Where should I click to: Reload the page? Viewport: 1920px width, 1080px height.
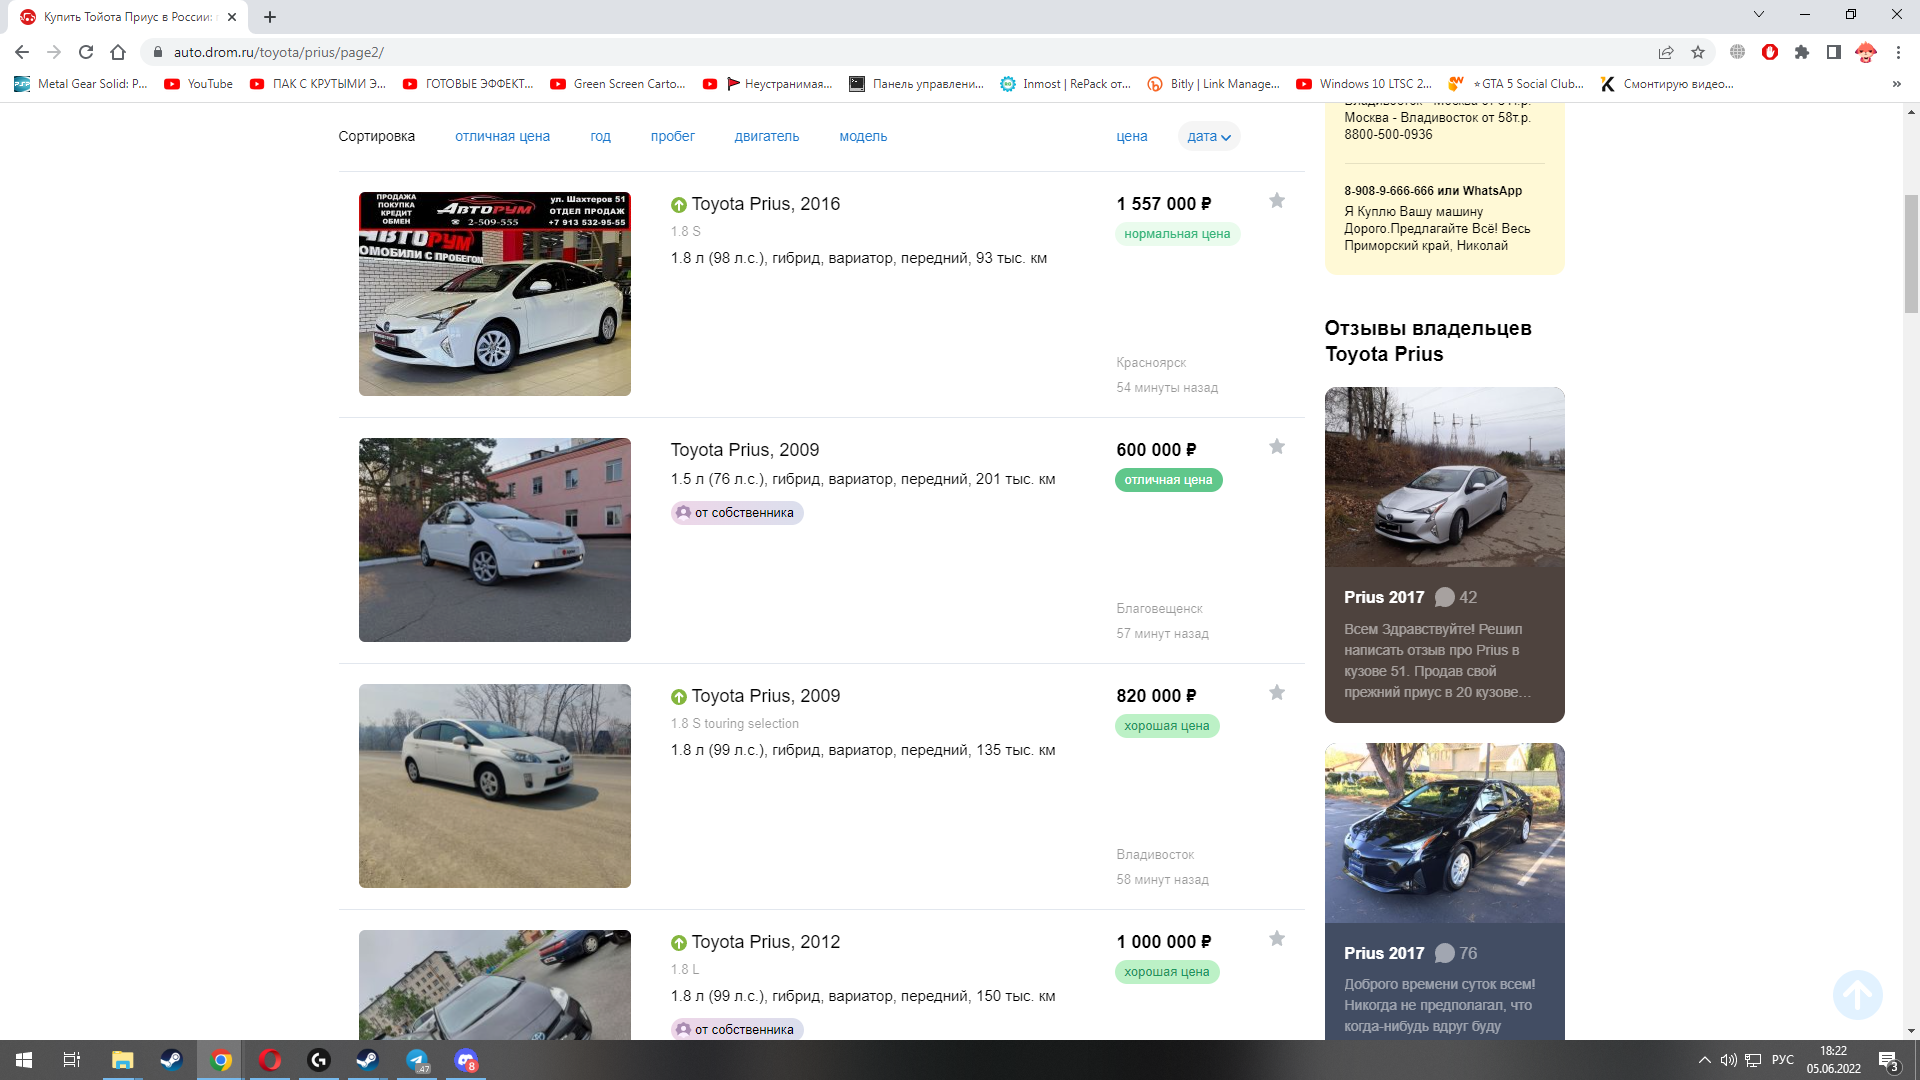[x=86, y=52]
